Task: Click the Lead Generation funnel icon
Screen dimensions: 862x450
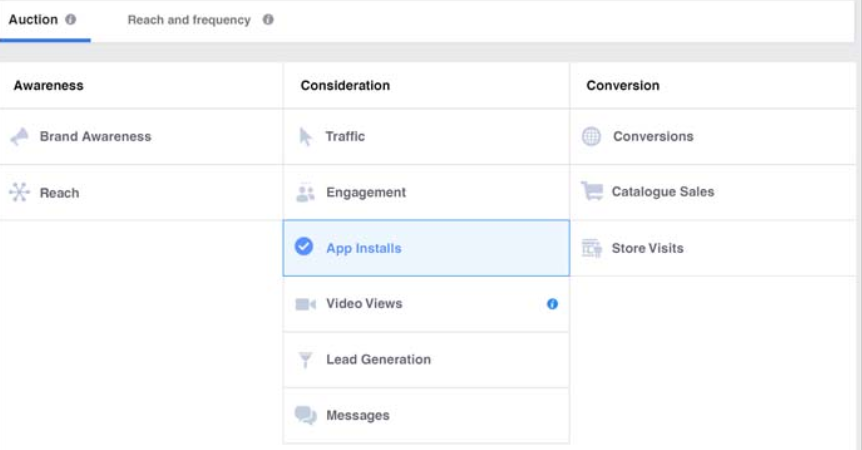Action: tap(306, 360)
